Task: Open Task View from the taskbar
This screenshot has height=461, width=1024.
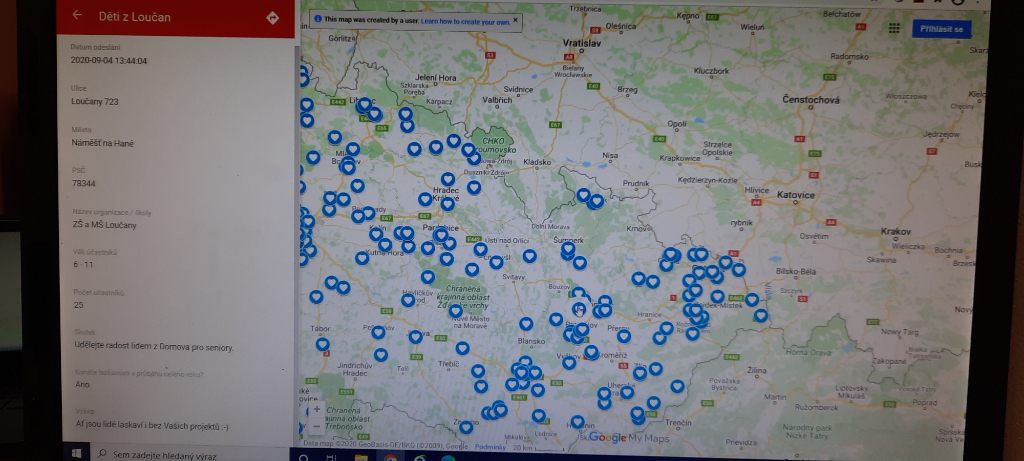Action: pyautogui.click(x=331, y=458)
